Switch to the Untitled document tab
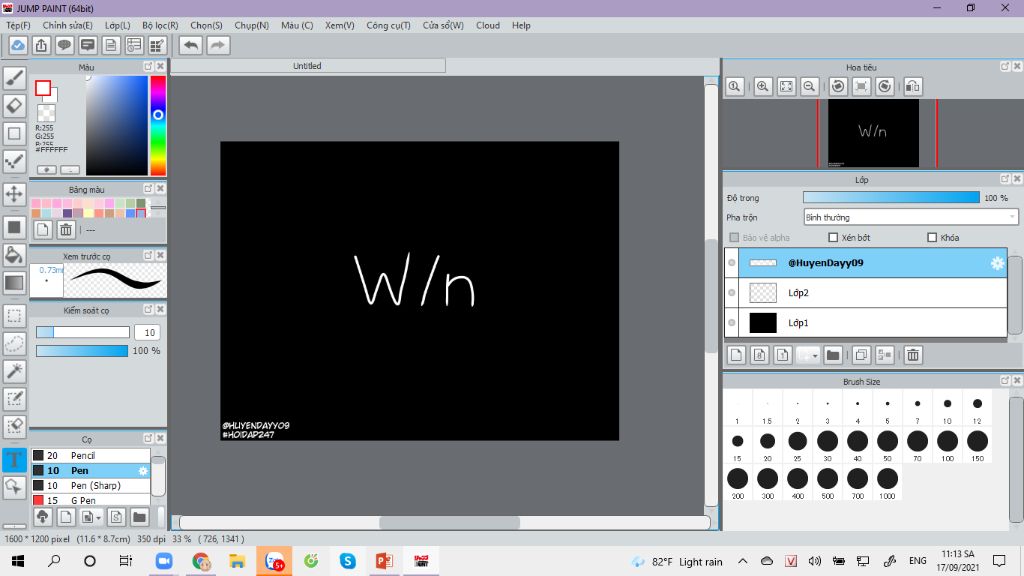This screenshot has height=576, width=1024. [307, 66]
